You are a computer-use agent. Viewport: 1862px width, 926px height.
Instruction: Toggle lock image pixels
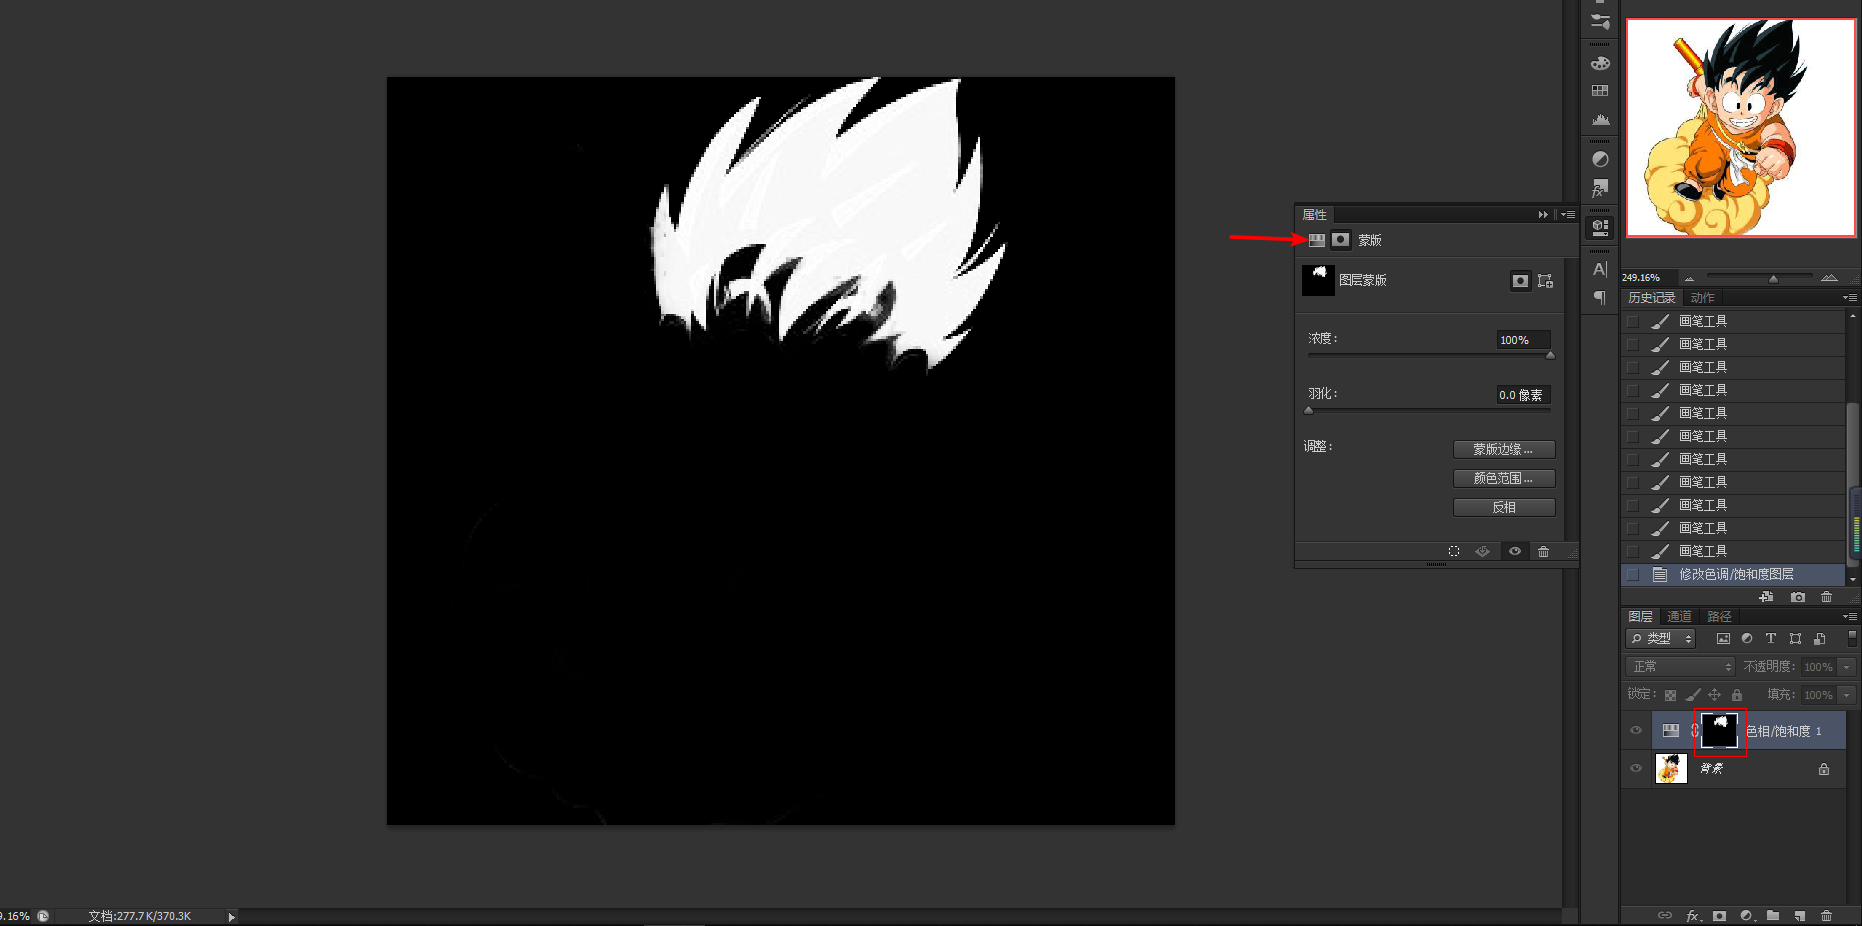1692,695
